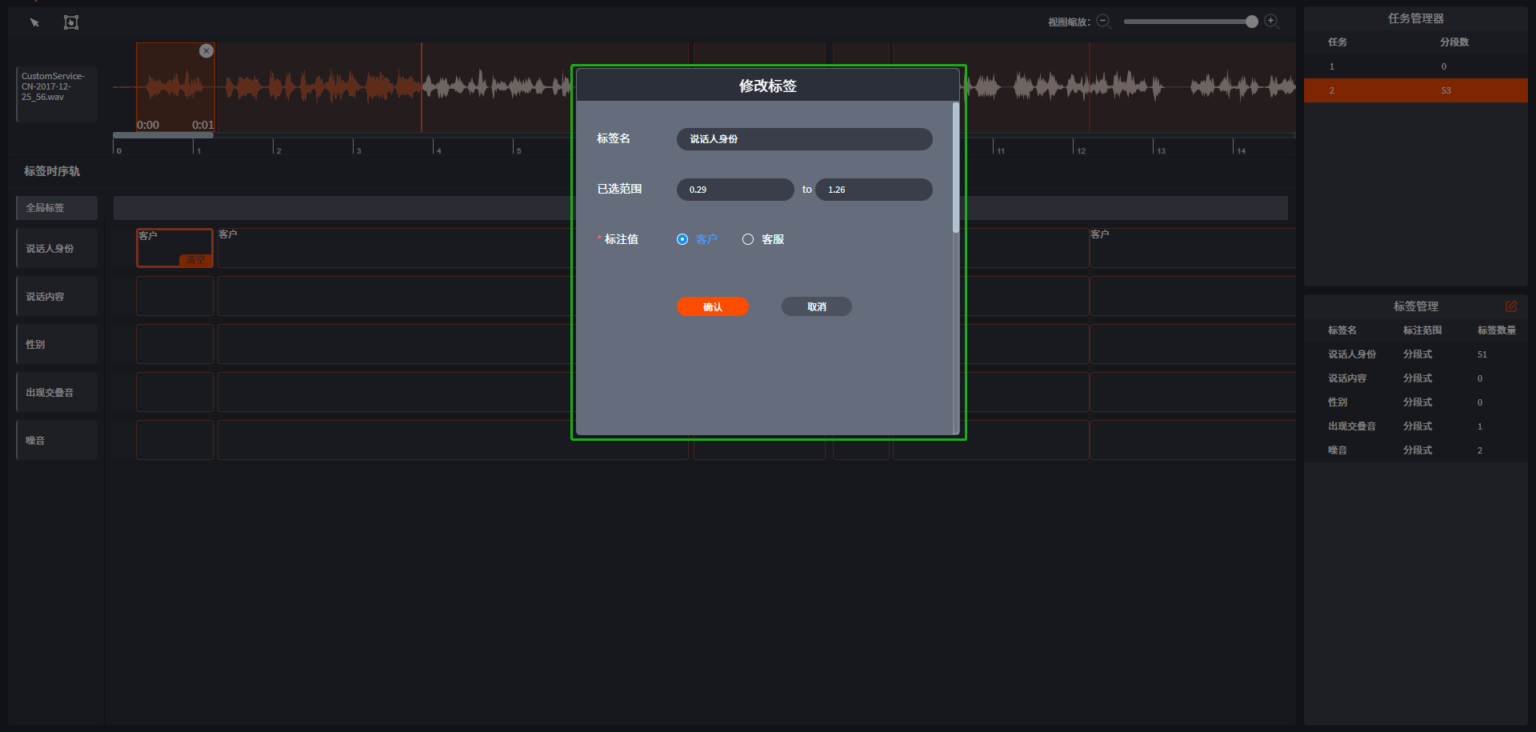Click the zoom-out magnifier icon
This screenshot has height=732, width=1536.
click(1104, 20)
